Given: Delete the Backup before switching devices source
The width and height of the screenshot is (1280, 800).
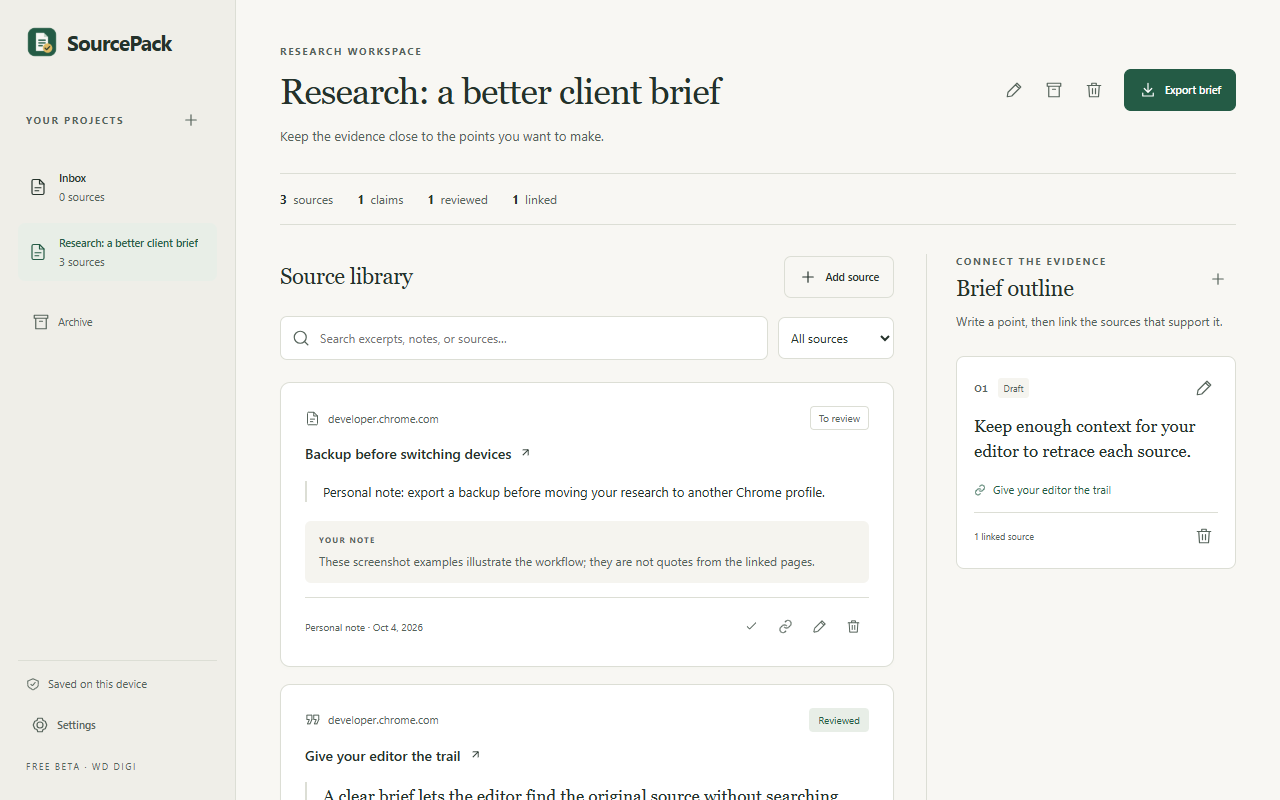Looking at the screenshot, I should (x=854, y=626).
